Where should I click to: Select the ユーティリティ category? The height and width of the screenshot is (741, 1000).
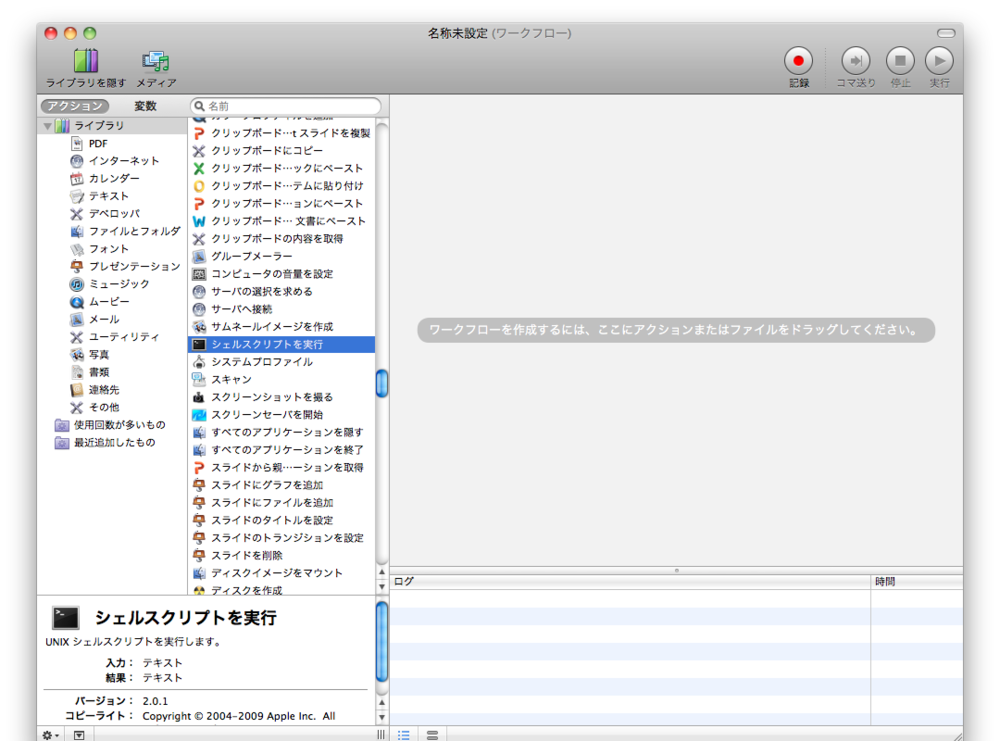coord(115,337)
